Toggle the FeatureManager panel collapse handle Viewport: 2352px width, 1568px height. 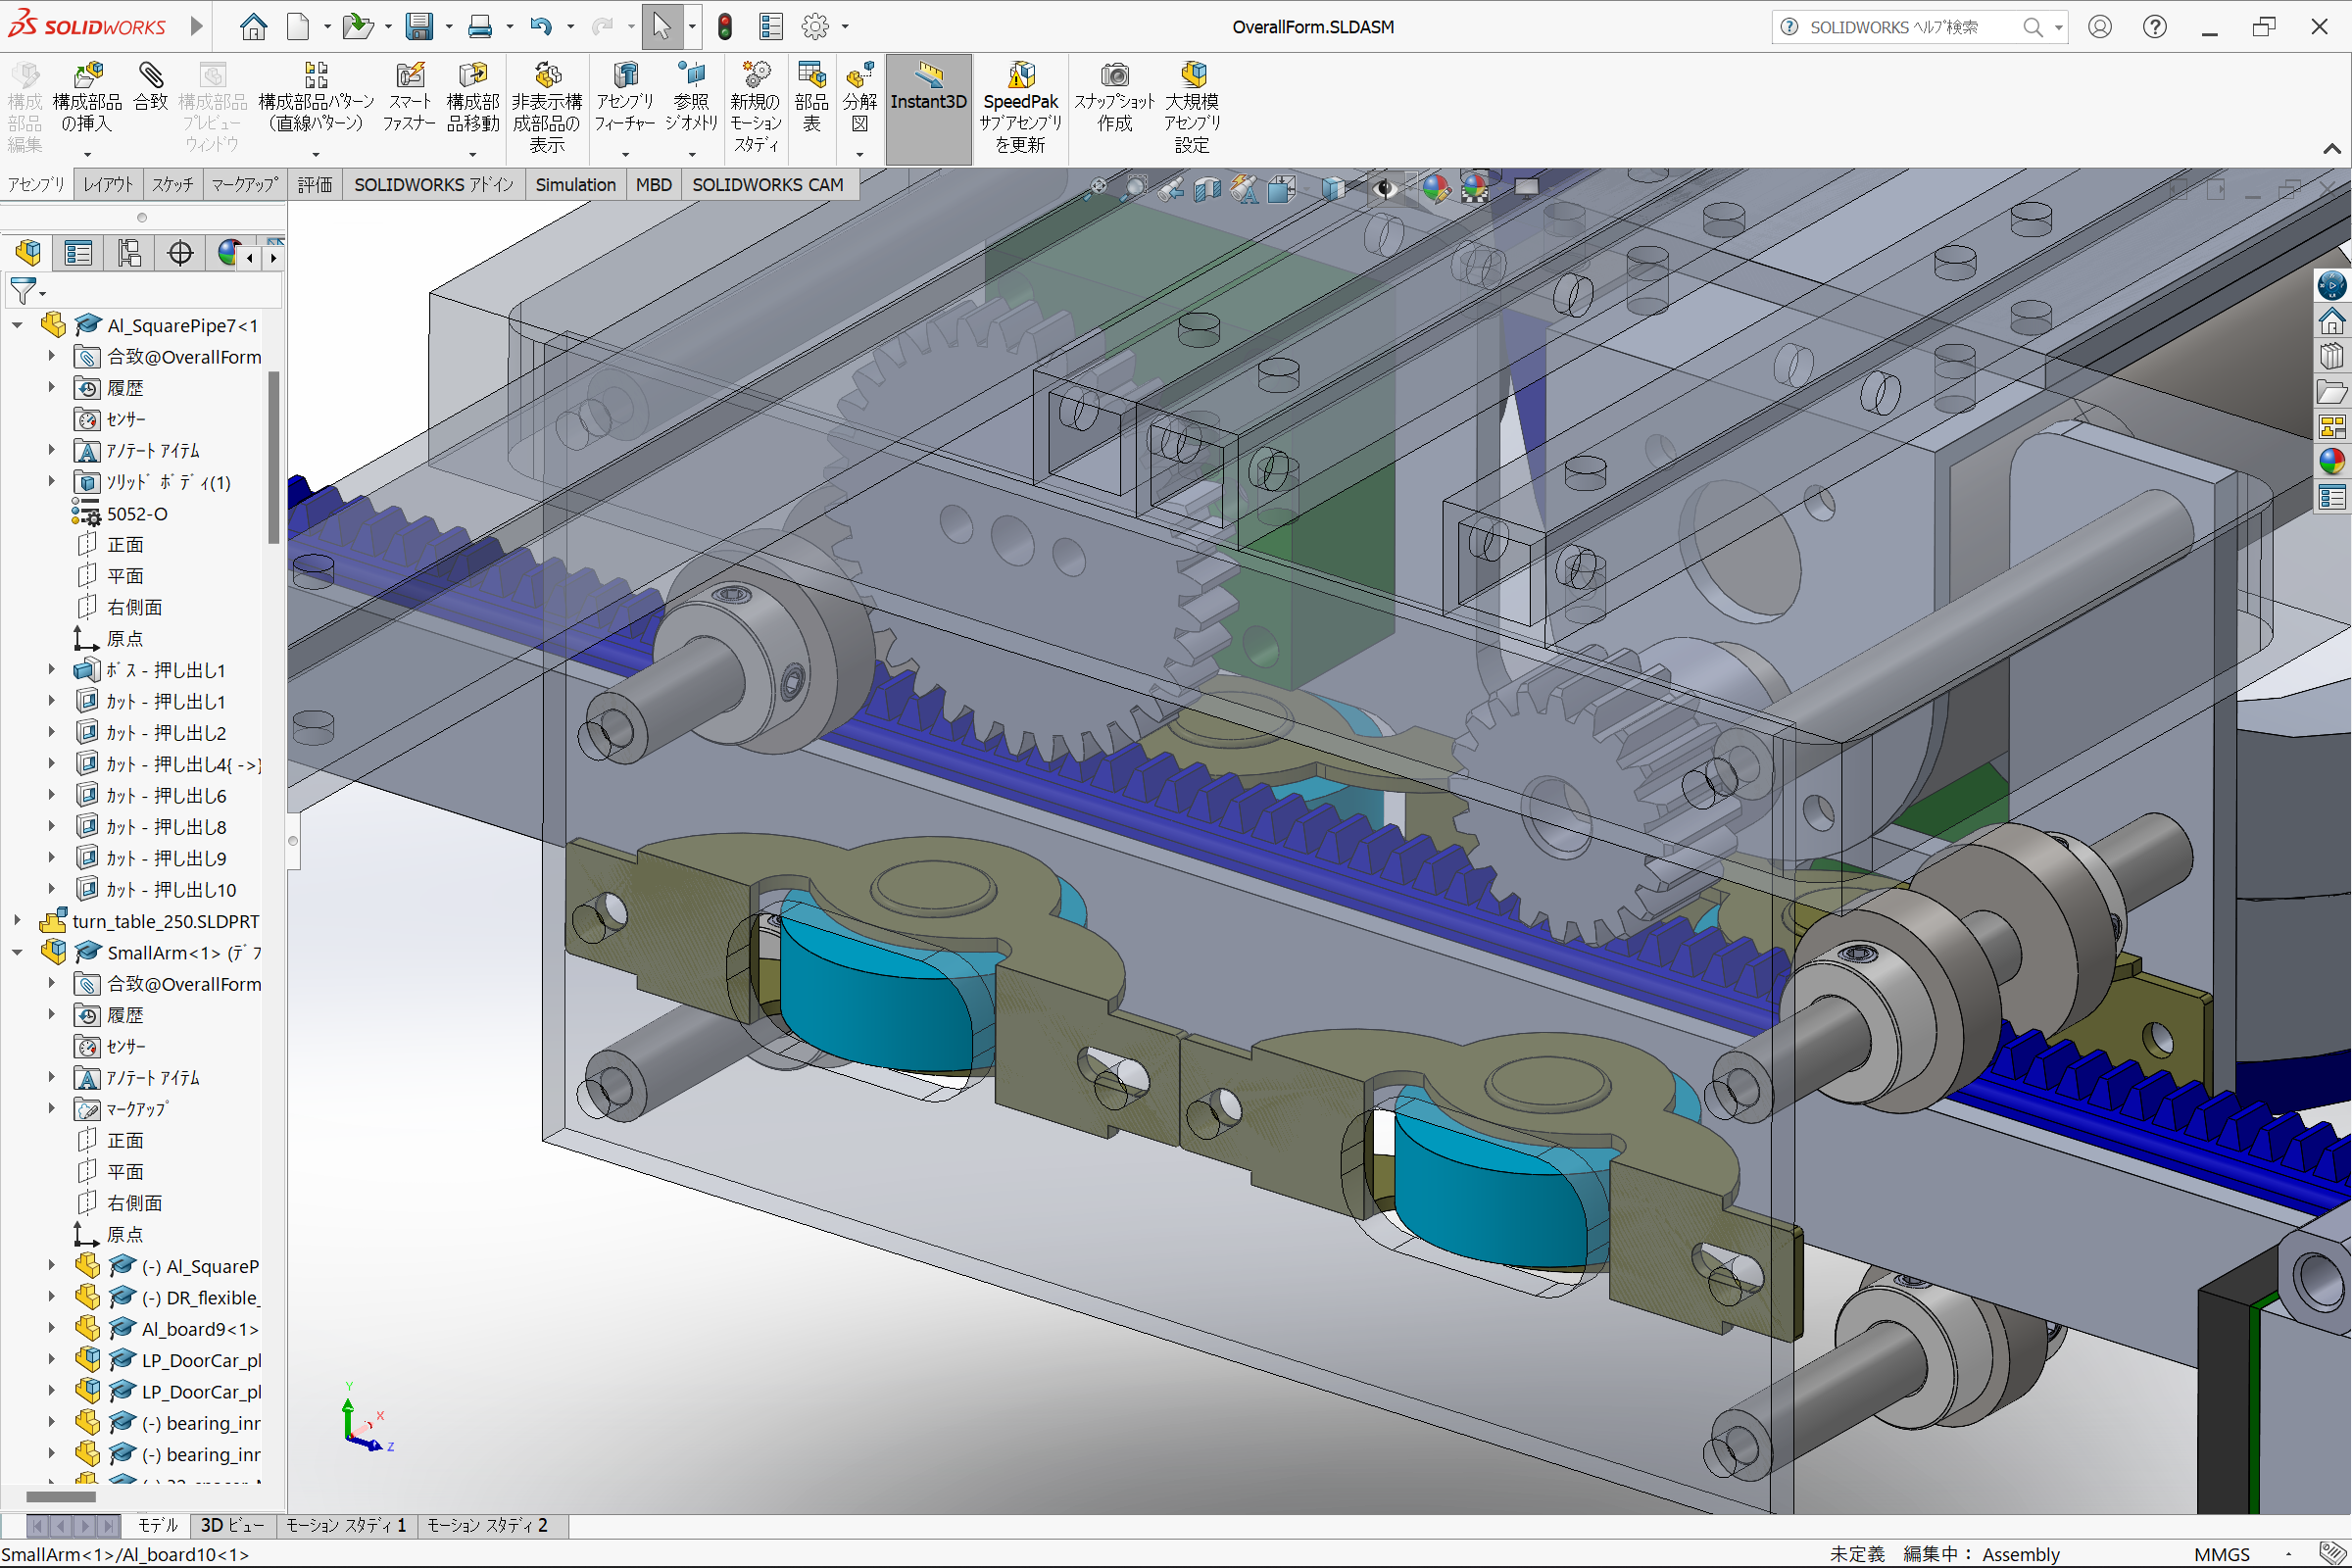point(293,840)
